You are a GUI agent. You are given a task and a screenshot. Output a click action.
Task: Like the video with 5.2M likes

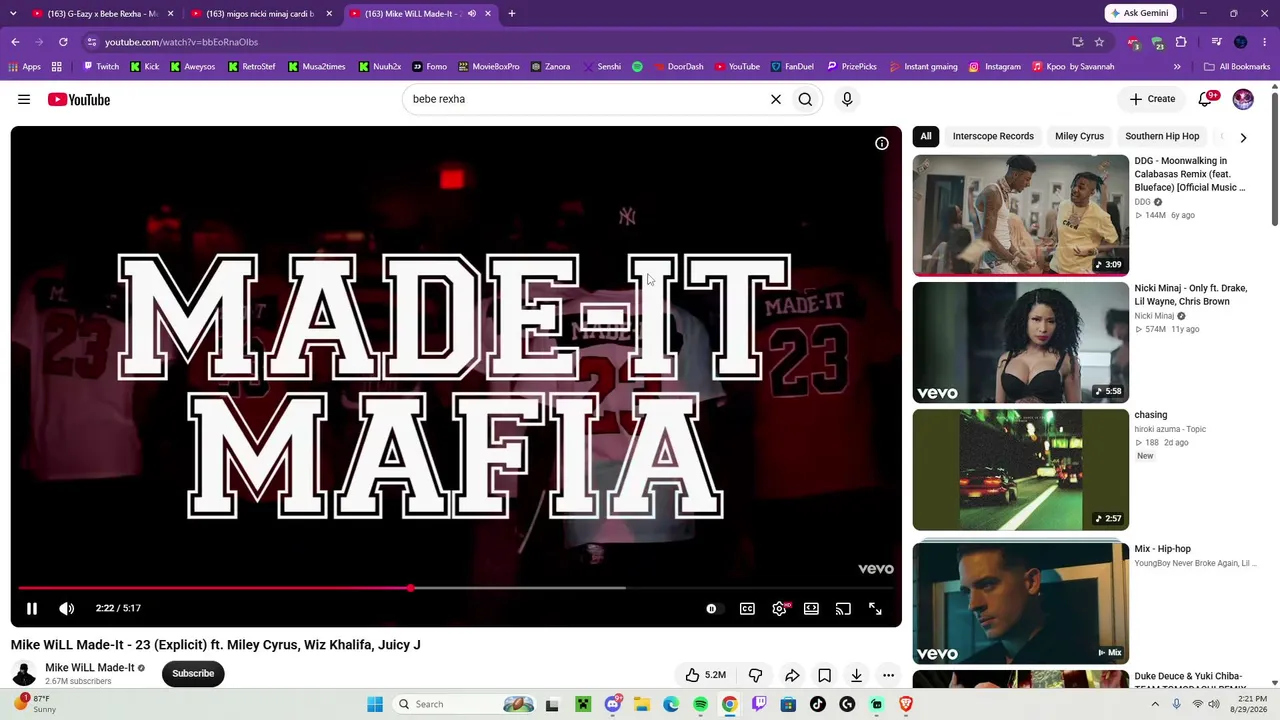705,675
